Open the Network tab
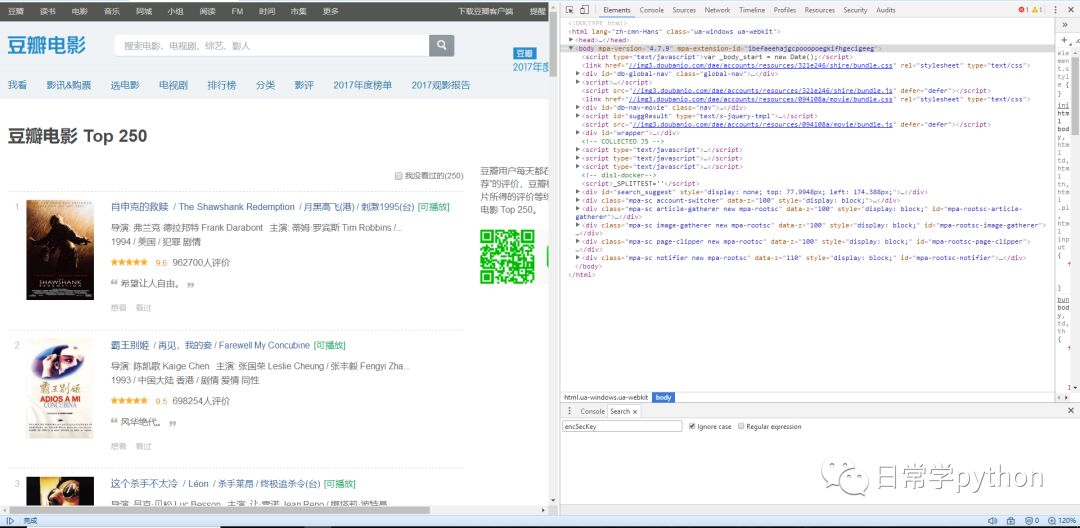The height and width of the screenshot is (528, 1080). 717,10
